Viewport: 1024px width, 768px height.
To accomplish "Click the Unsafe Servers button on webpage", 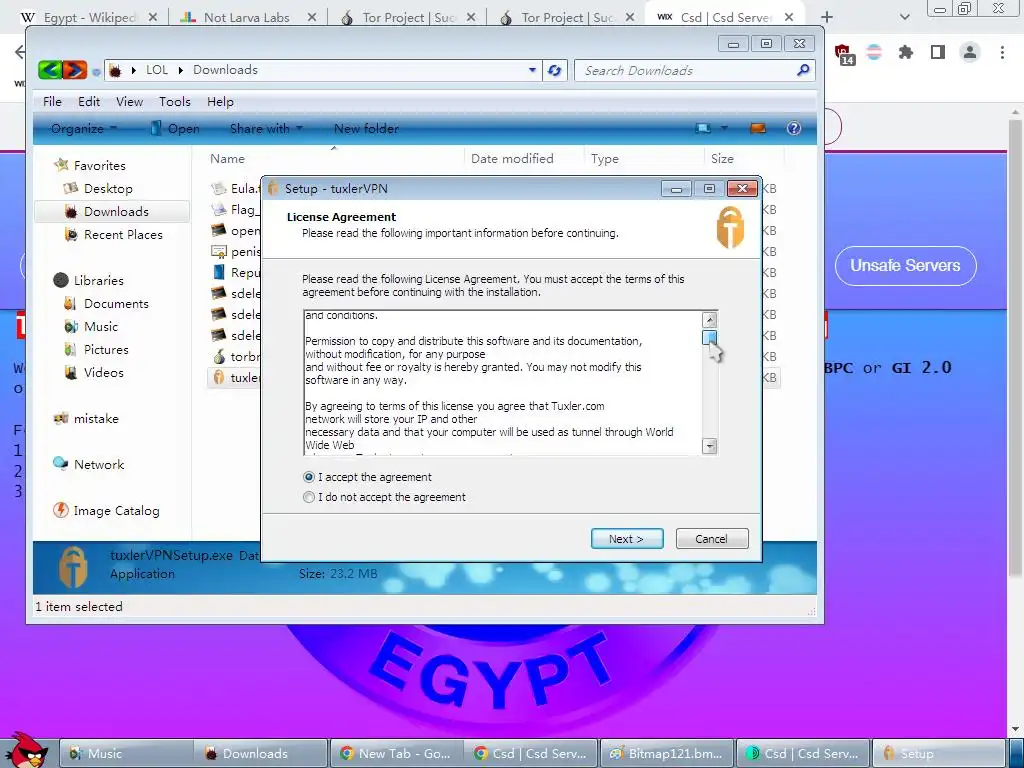I will (x=905, y=266).
